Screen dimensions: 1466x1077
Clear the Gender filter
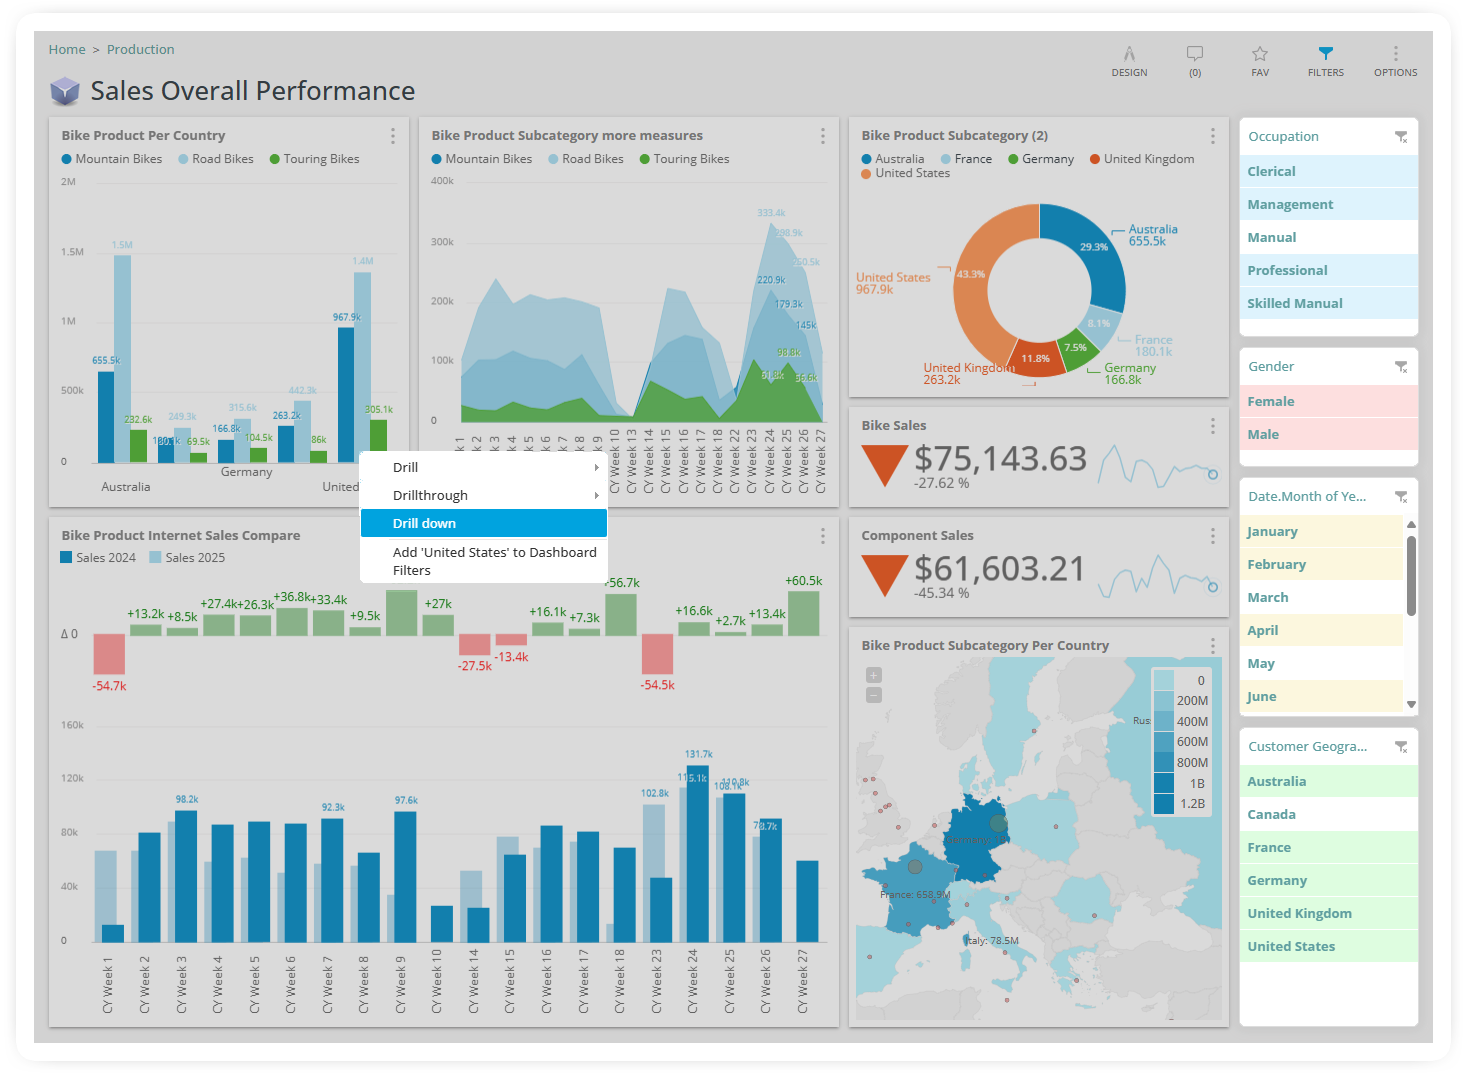pyautogui.click(x=1401, y=367)
